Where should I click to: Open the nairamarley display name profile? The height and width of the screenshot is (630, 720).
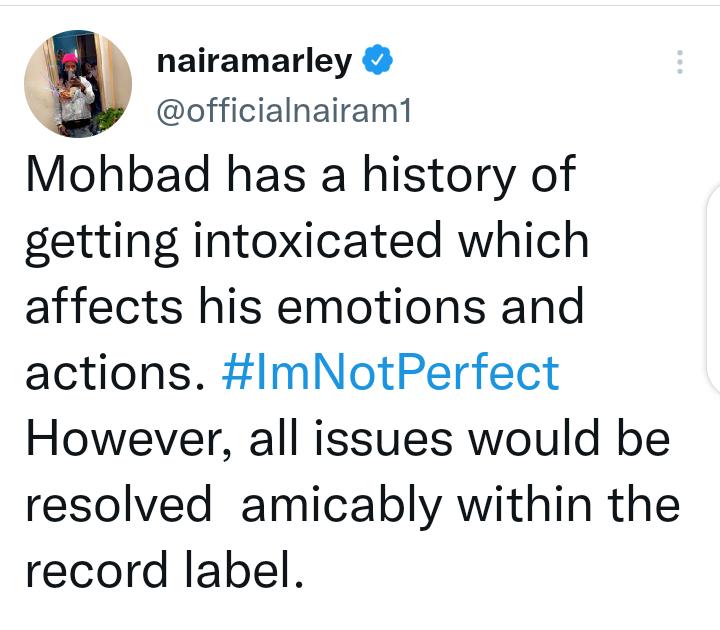[x=254, y=61]
